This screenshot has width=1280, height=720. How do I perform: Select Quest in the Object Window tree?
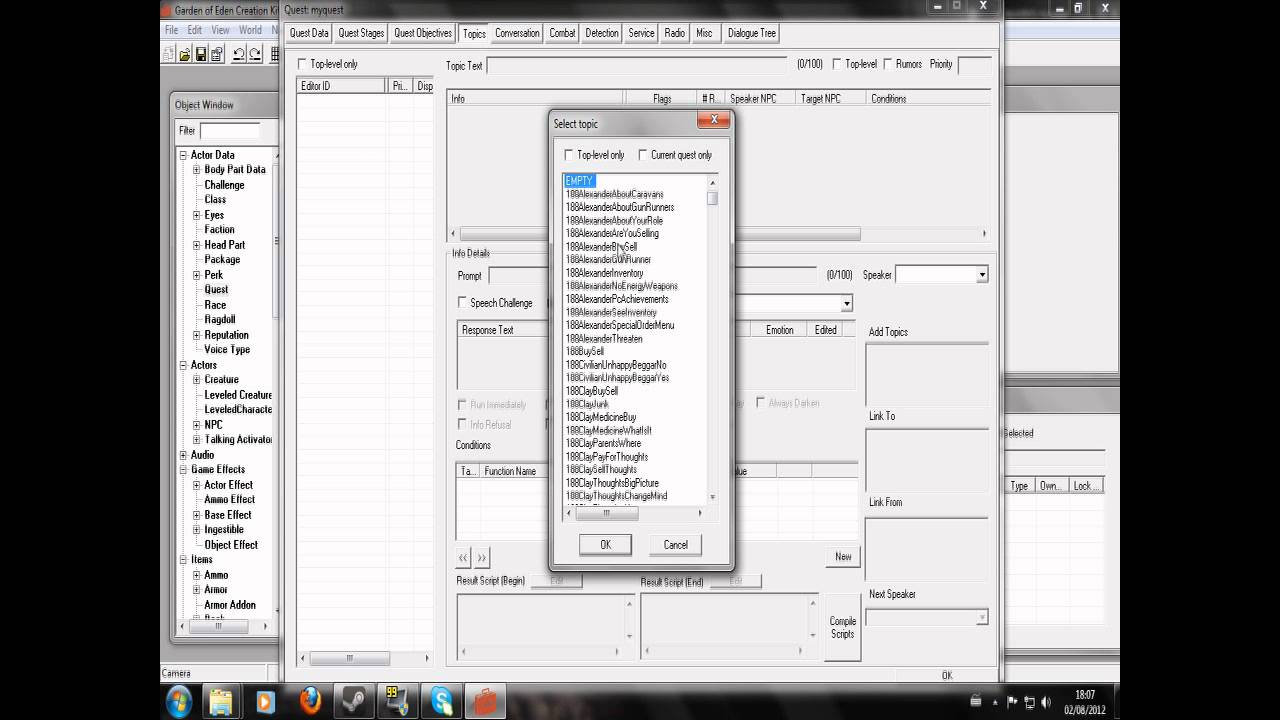[216, 290]
